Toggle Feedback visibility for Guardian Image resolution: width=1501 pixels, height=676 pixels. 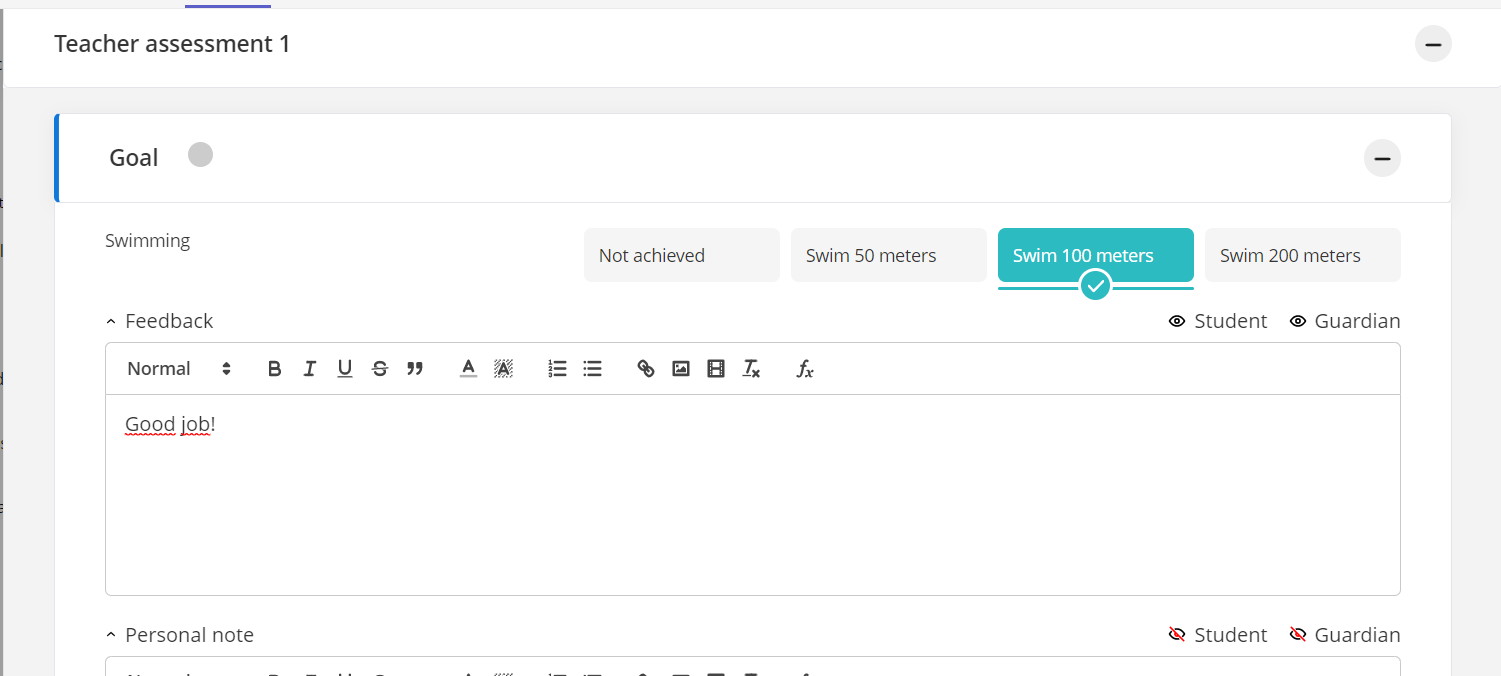click(1345, 321)
